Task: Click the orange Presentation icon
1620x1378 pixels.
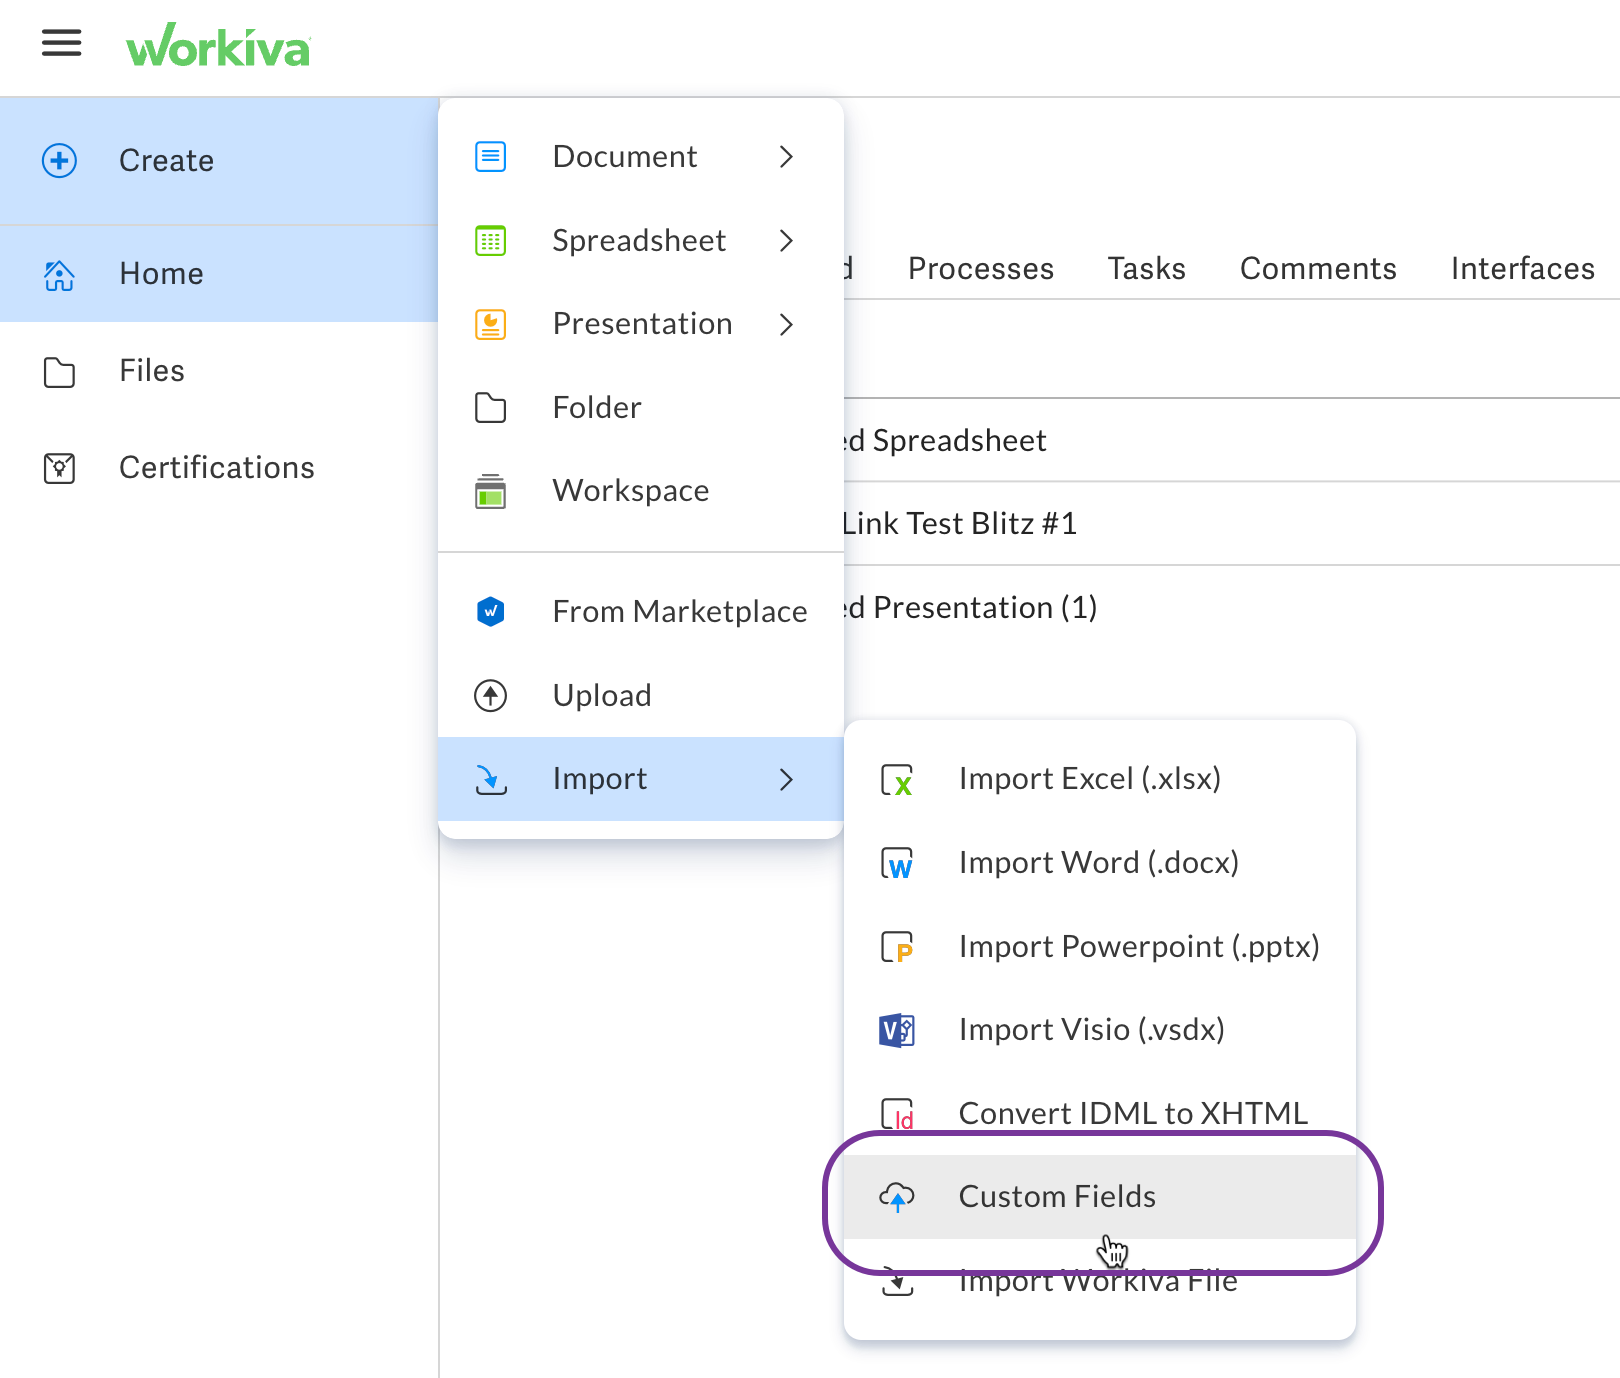Action: tap(490, 324)
